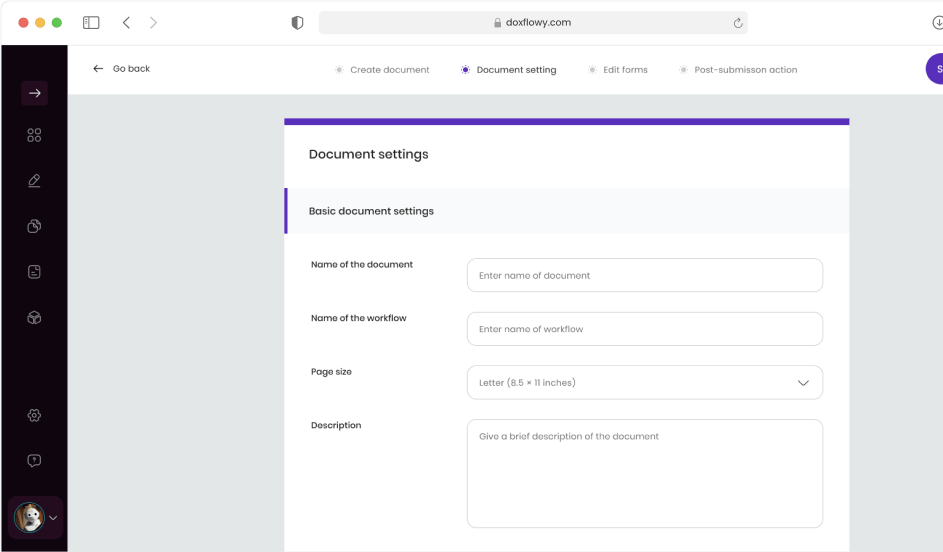Click the Name of the workflow label
Screen dimensions: 943x552
click(358, 318)
